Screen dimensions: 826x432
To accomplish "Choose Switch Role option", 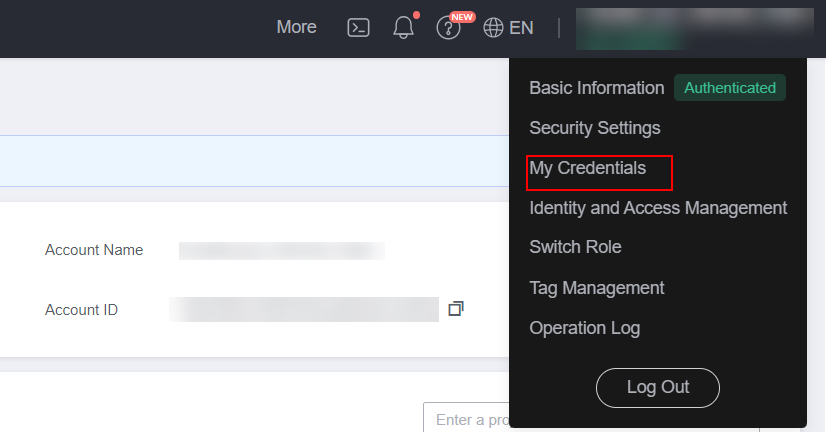I will 575,247.
